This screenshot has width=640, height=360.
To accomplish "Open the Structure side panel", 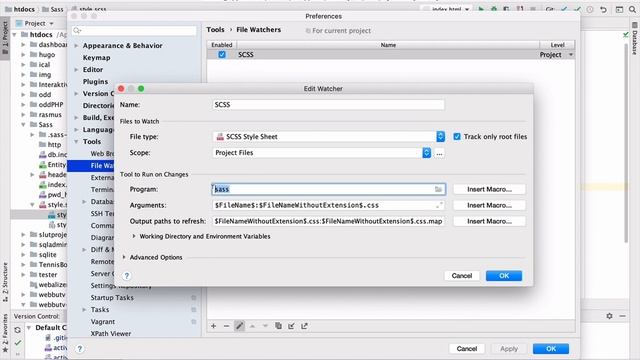I will 5,282.
